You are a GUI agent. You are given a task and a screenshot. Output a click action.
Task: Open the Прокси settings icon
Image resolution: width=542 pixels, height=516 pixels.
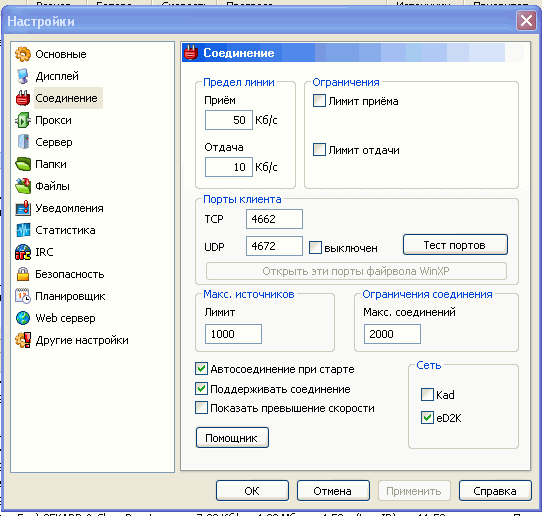point(23,121)
